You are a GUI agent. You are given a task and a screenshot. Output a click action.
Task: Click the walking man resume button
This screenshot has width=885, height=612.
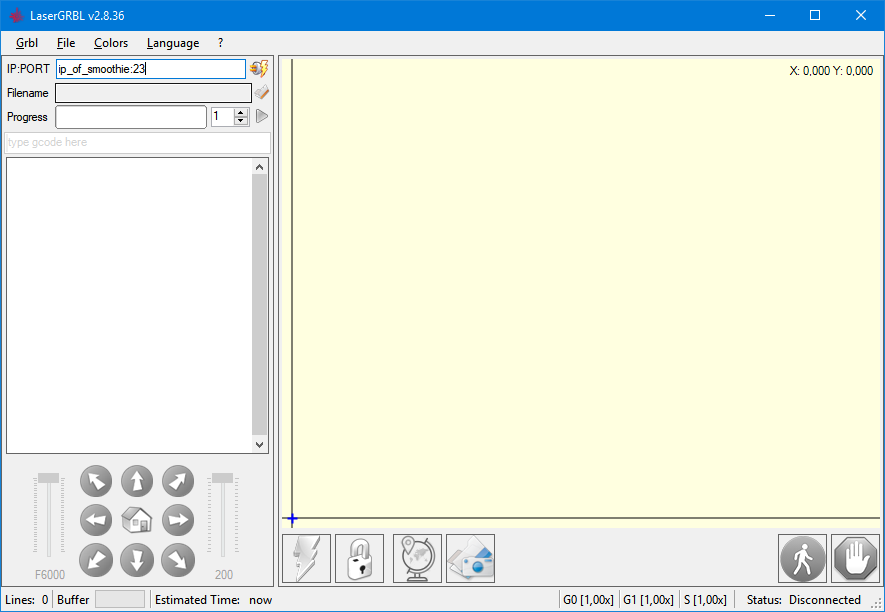pyautogui.click(x=803, y=558)
